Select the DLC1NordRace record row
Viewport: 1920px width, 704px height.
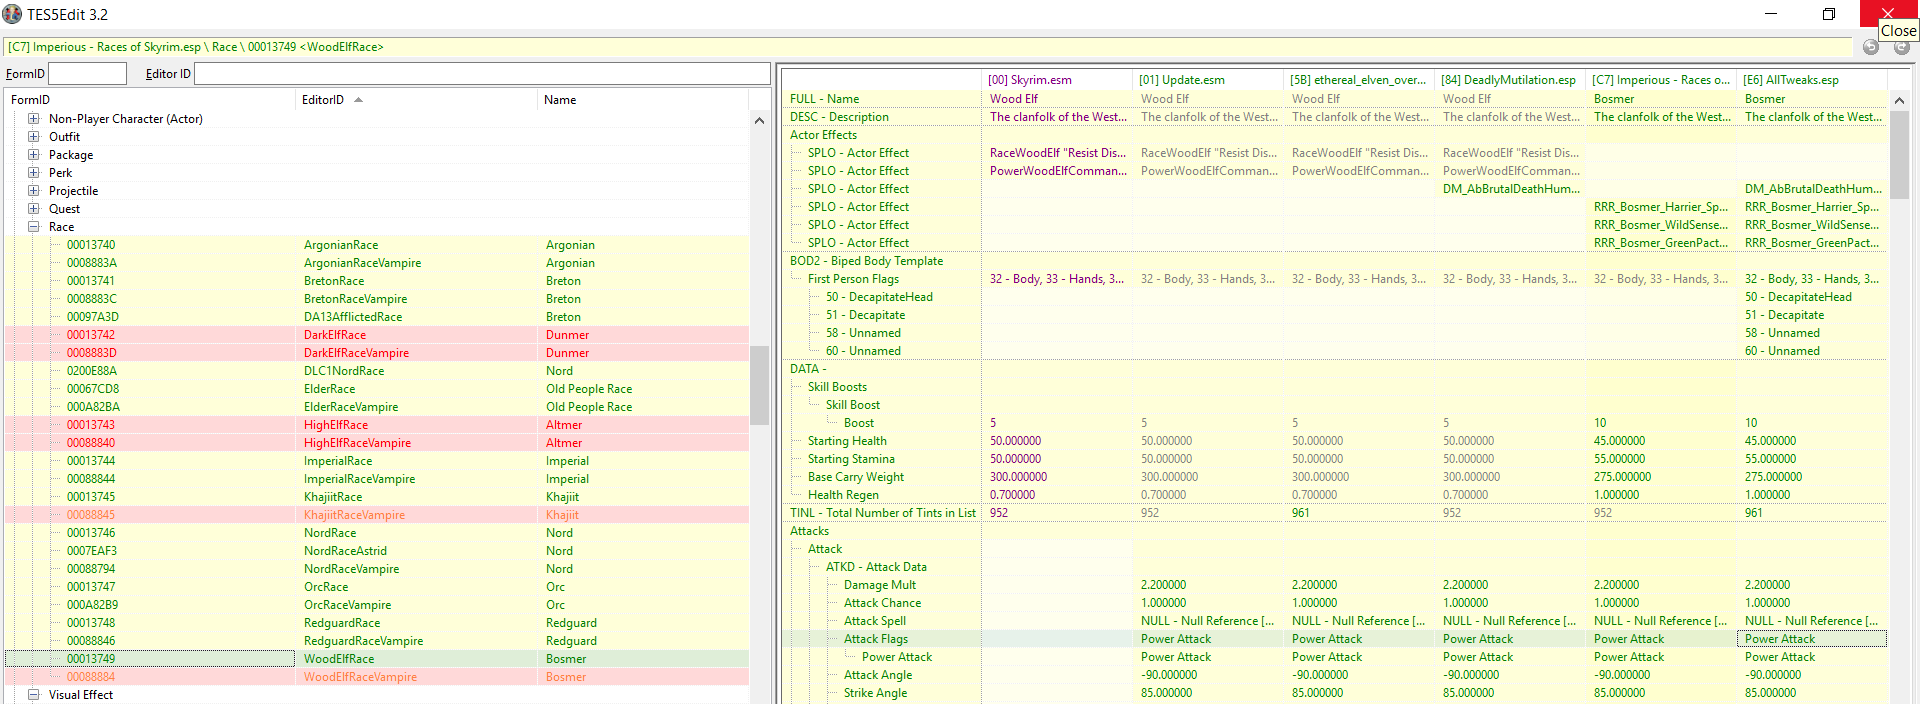pyautogui.click(x=376, y=371)
